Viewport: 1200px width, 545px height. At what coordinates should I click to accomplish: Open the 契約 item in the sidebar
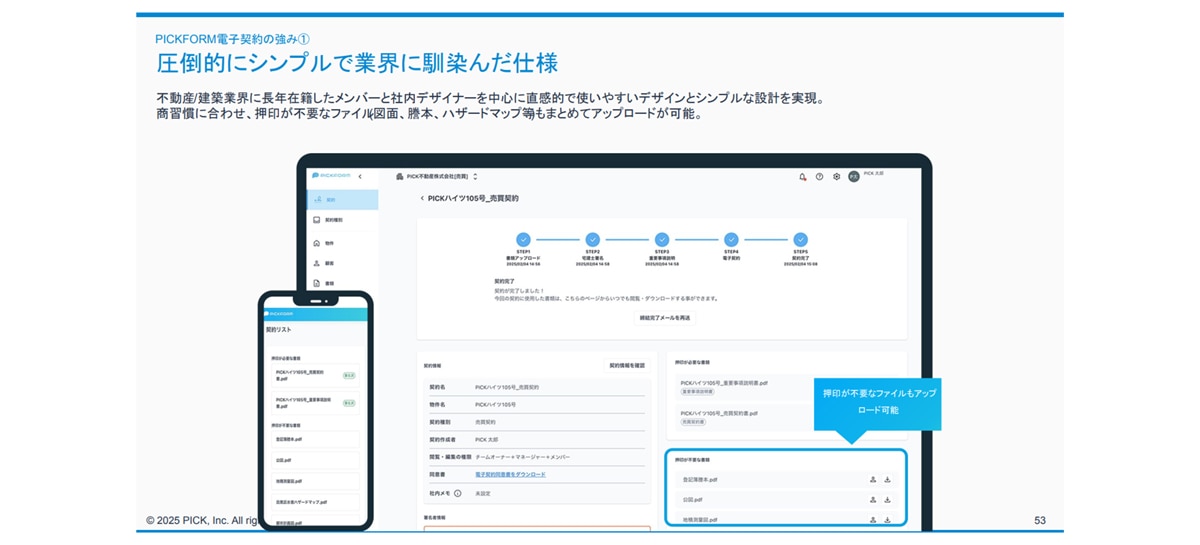(342, 199)
